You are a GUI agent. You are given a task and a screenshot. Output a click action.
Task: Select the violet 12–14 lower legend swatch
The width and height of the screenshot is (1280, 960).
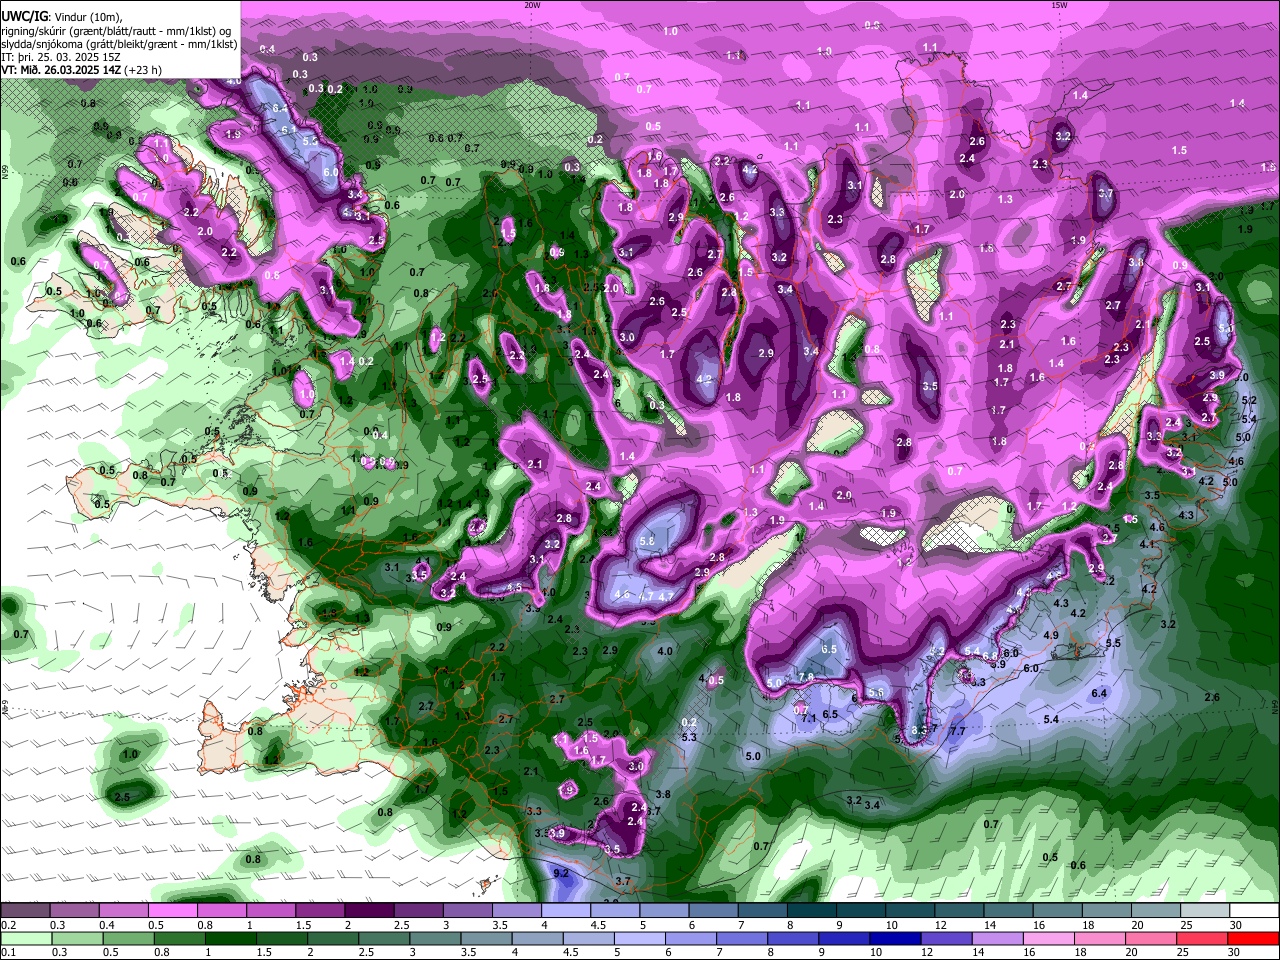(946, 938)
